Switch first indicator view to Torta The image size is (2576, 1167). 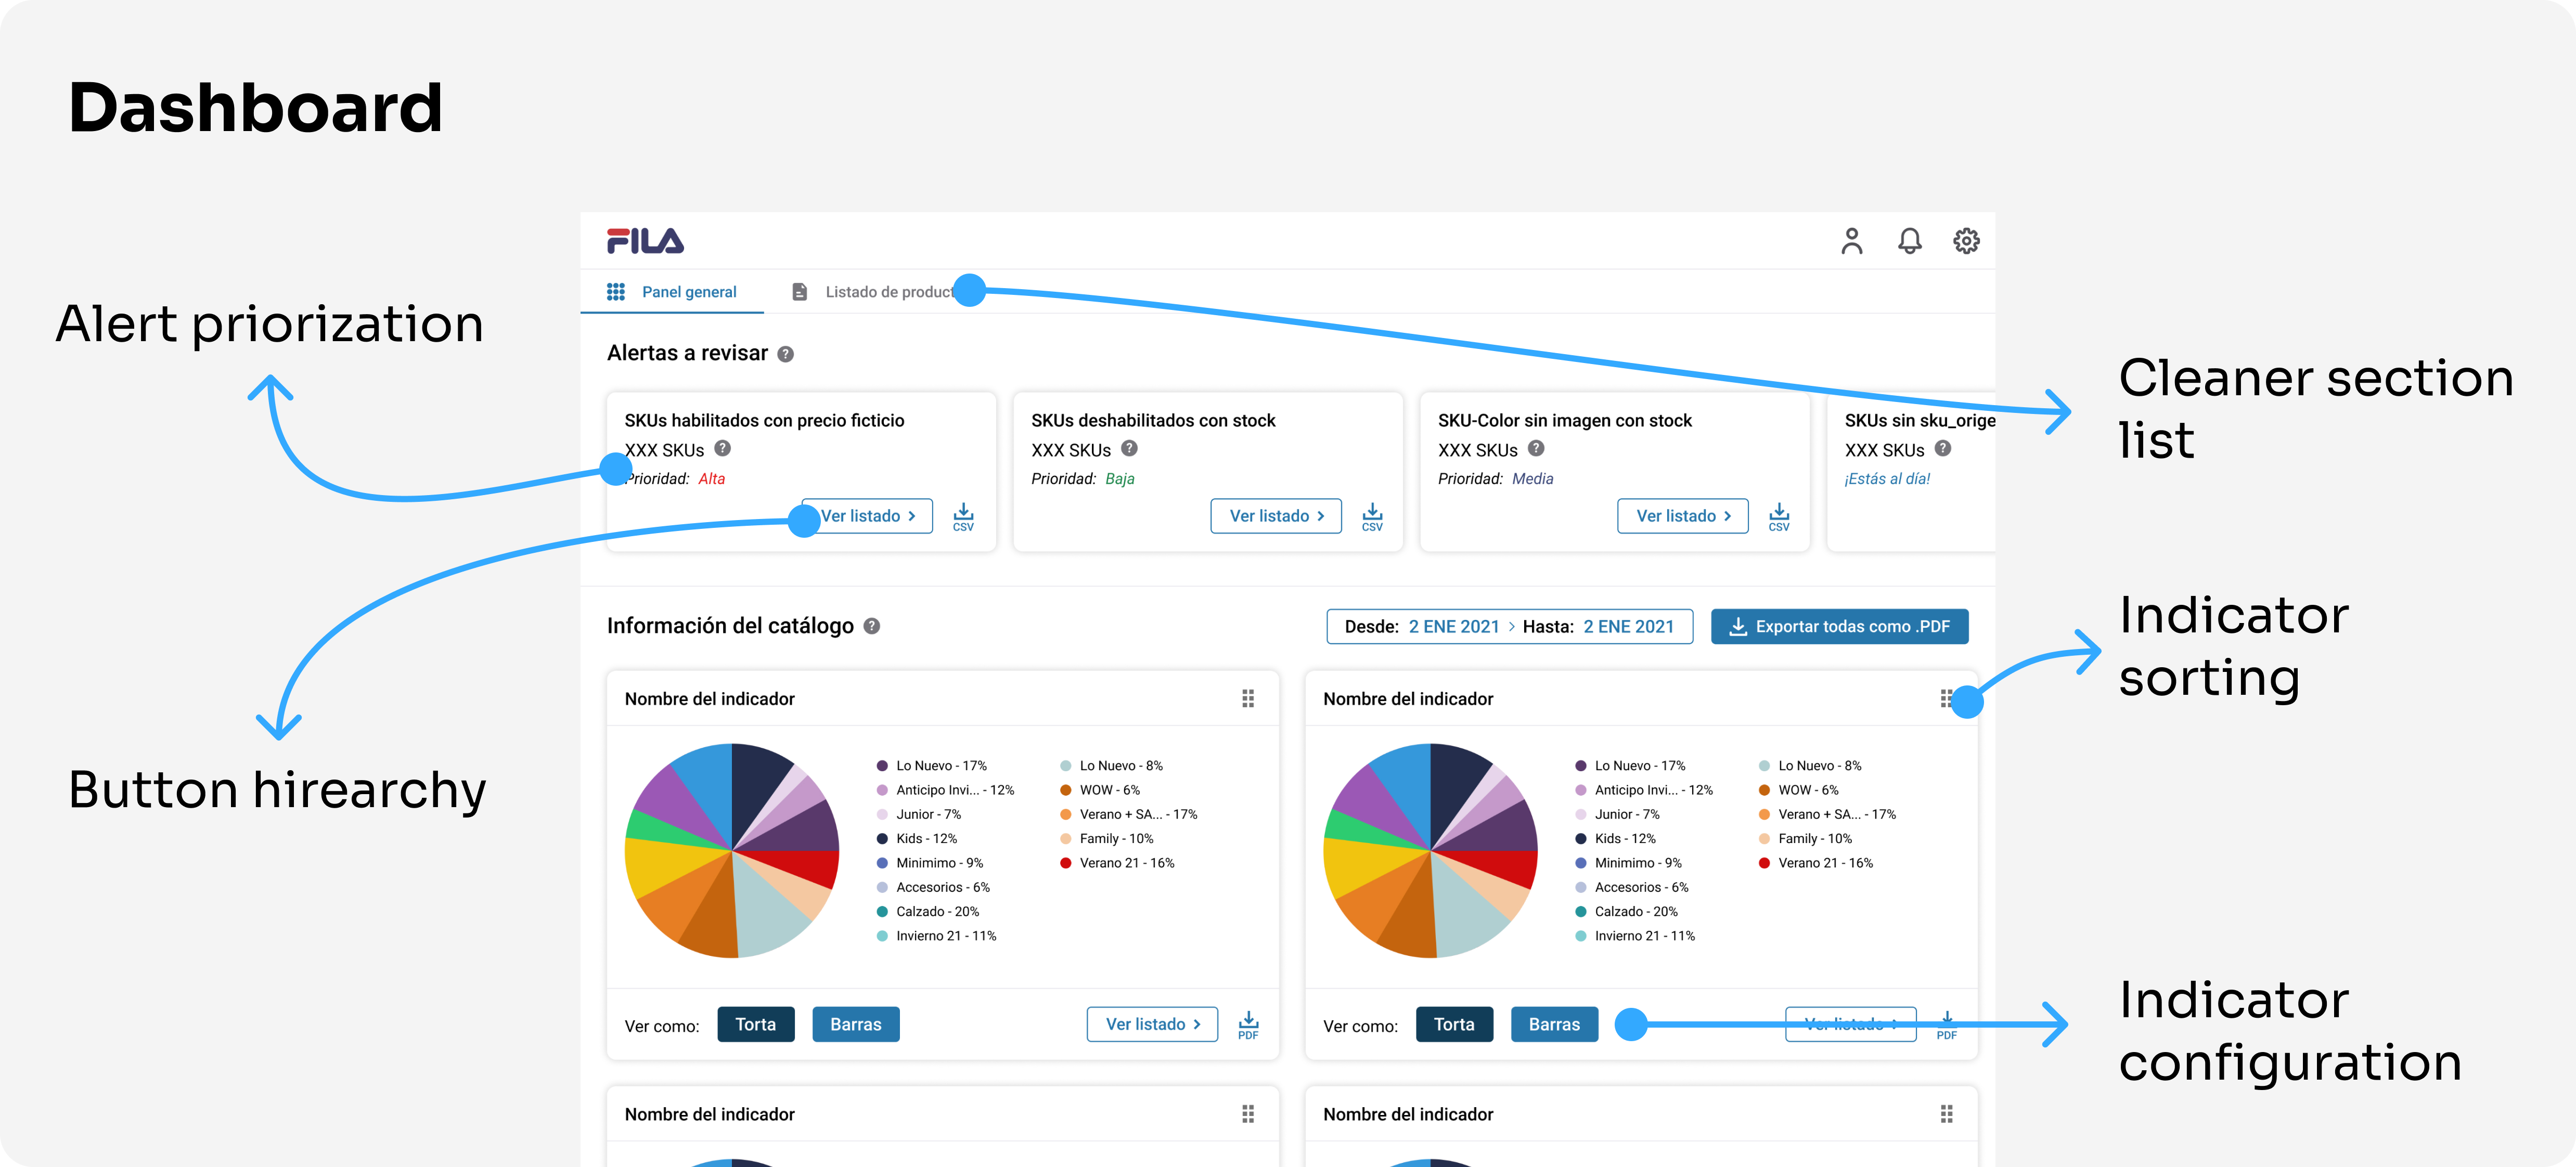[x=755, y=1025]
